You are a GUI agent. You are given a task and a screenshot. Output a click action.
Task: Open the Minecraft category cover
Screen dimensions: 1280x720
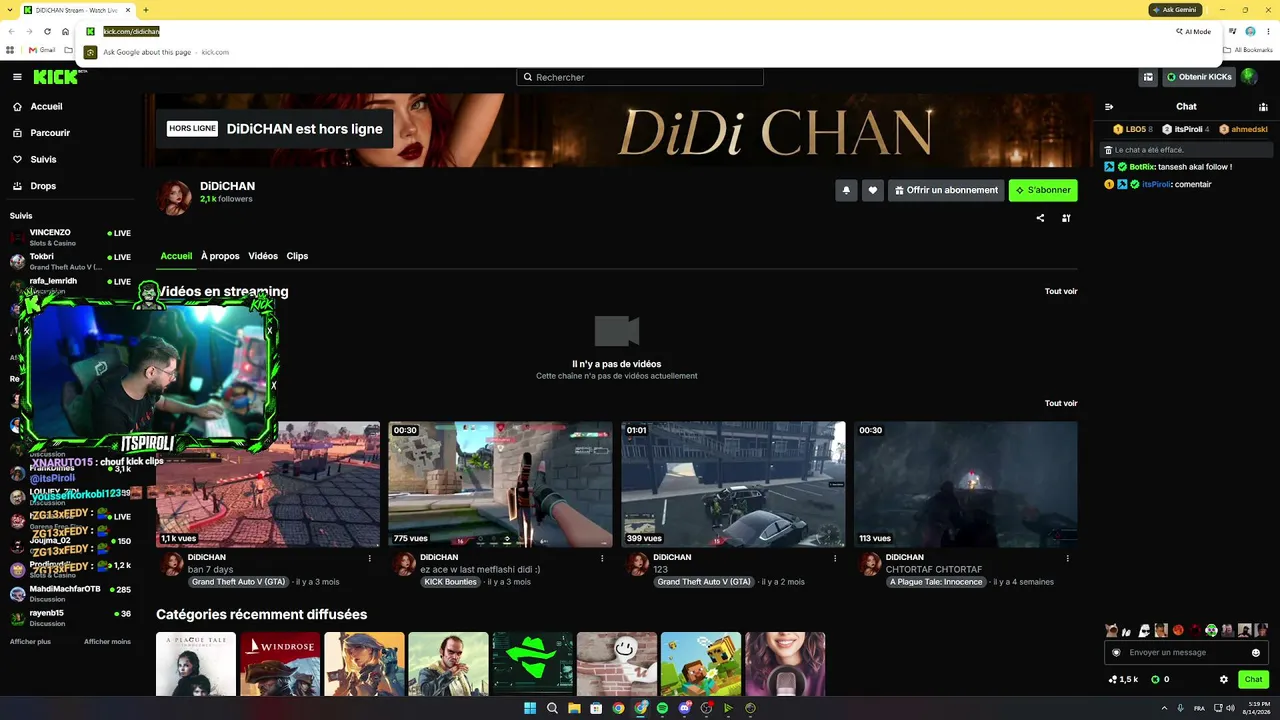pos(701,664)
